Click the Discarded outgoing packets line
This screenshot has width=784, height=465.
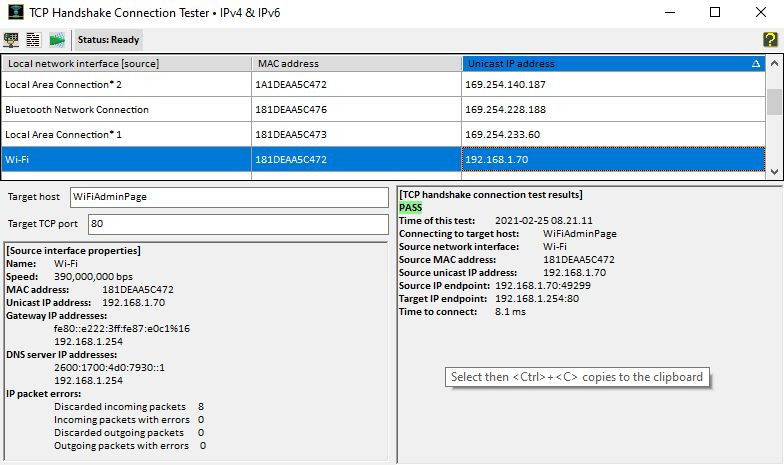click(129, 432)
